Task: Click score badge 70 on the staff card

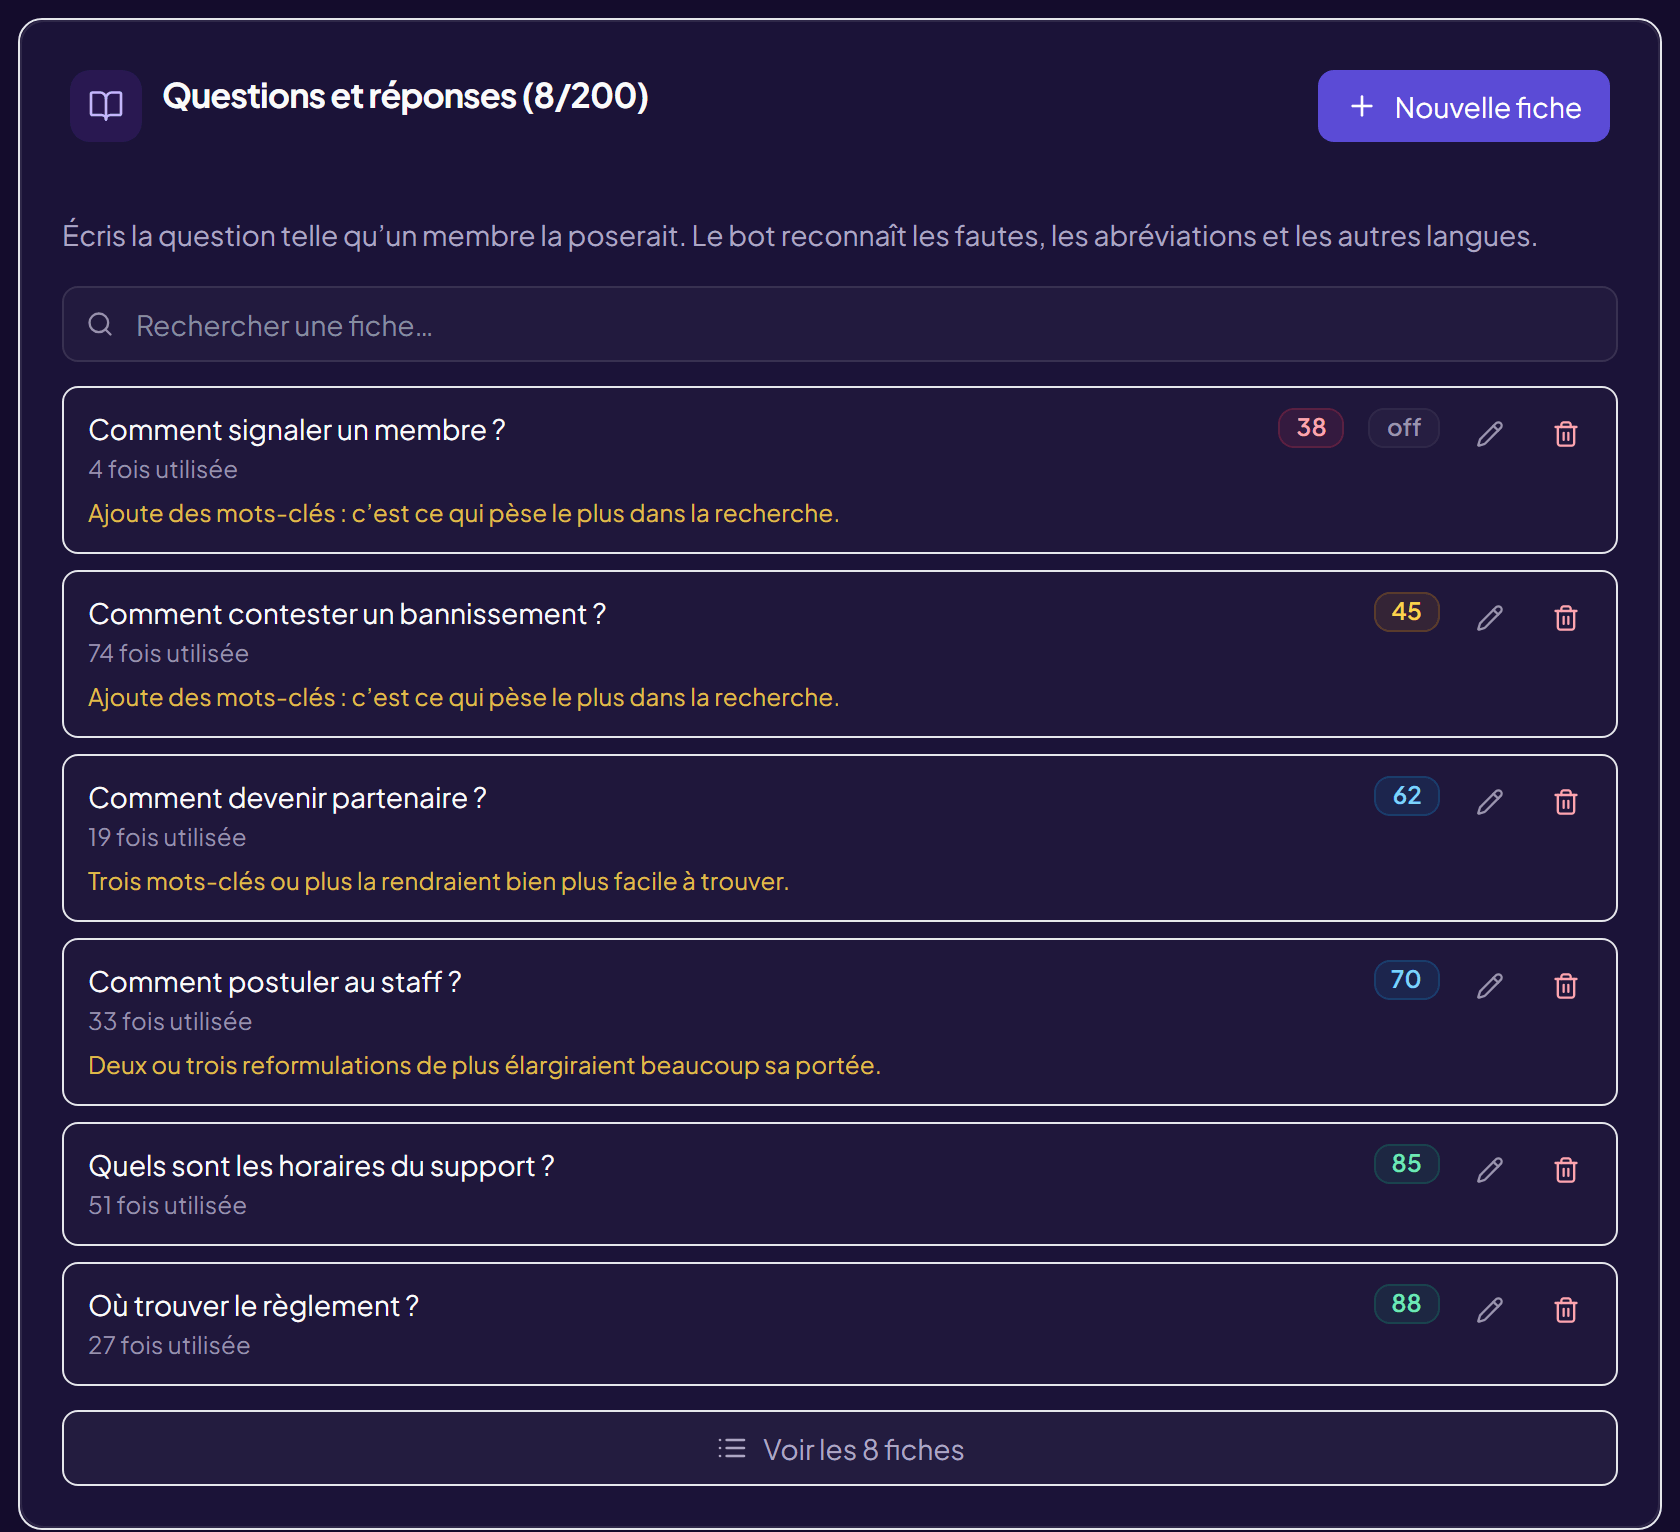Action: pos(1407,980)
